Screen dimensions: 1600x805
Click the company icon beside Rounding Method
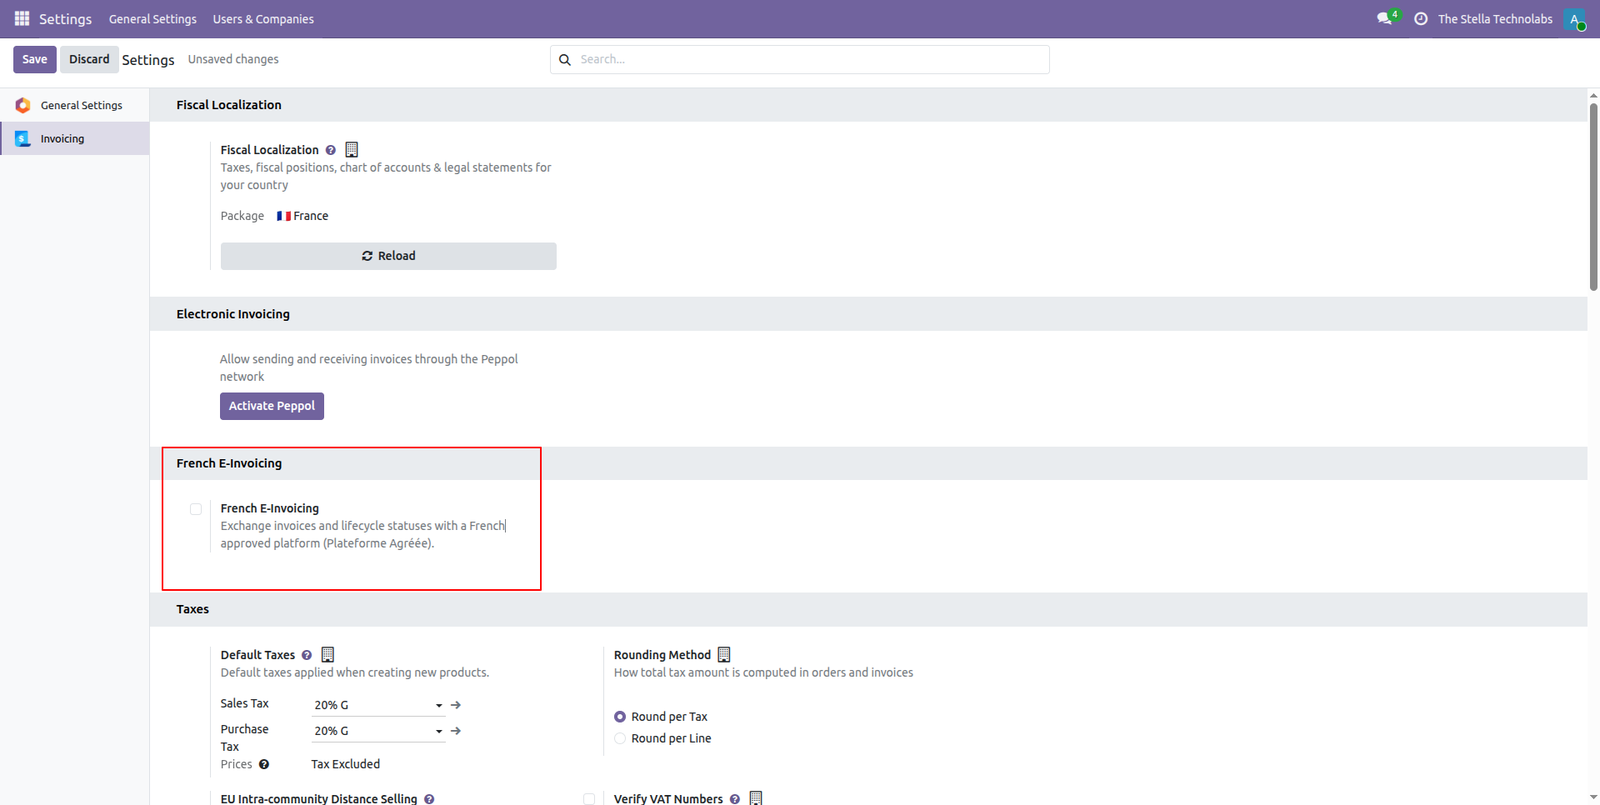coord(724,655)
